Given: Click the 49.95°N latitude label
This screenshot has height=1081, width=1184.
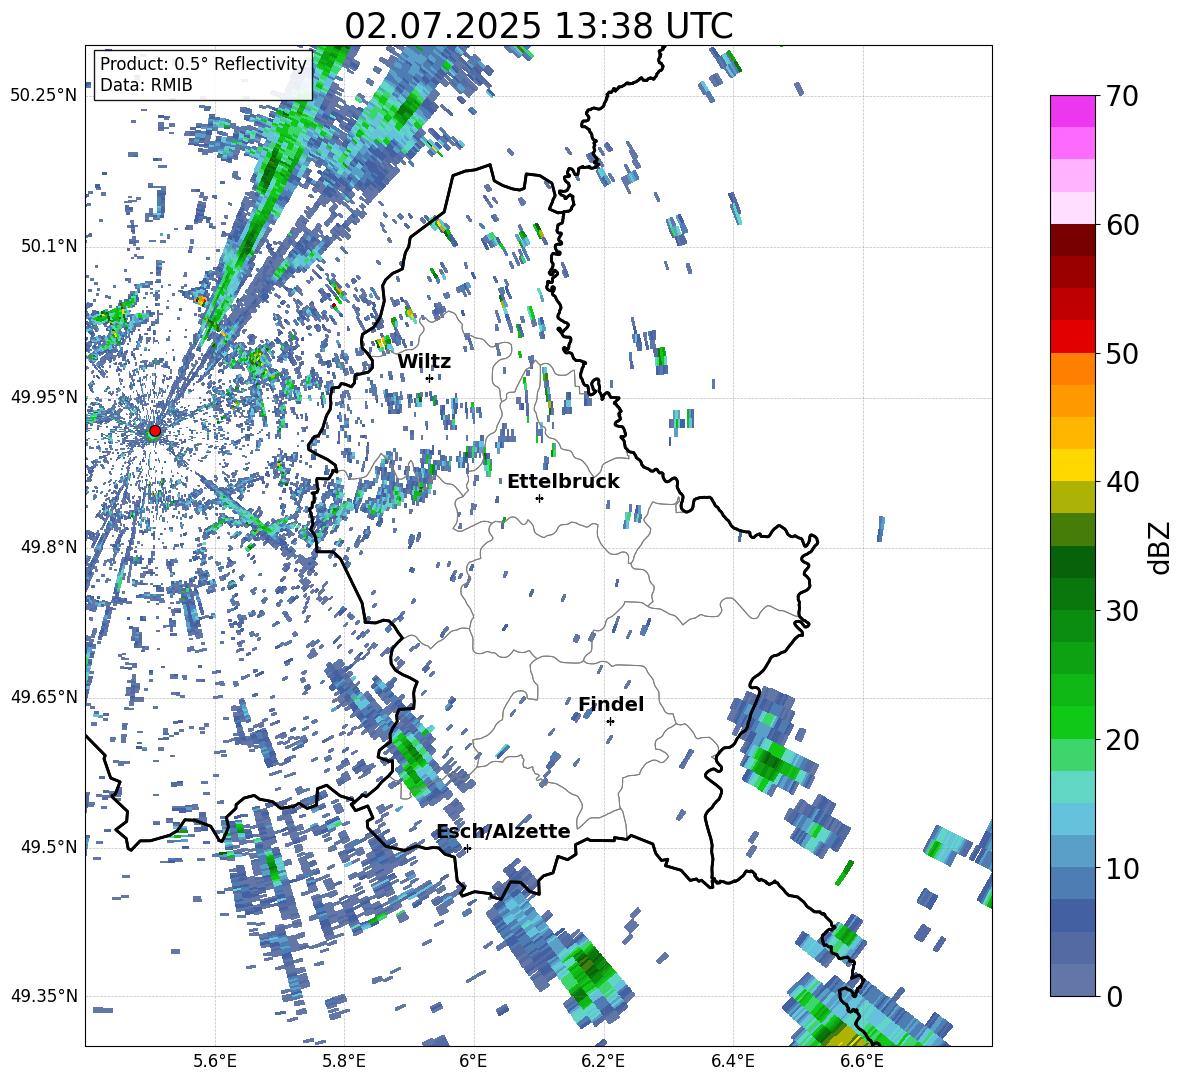Looking at the screenshot, I should click(x=44, y=396).
